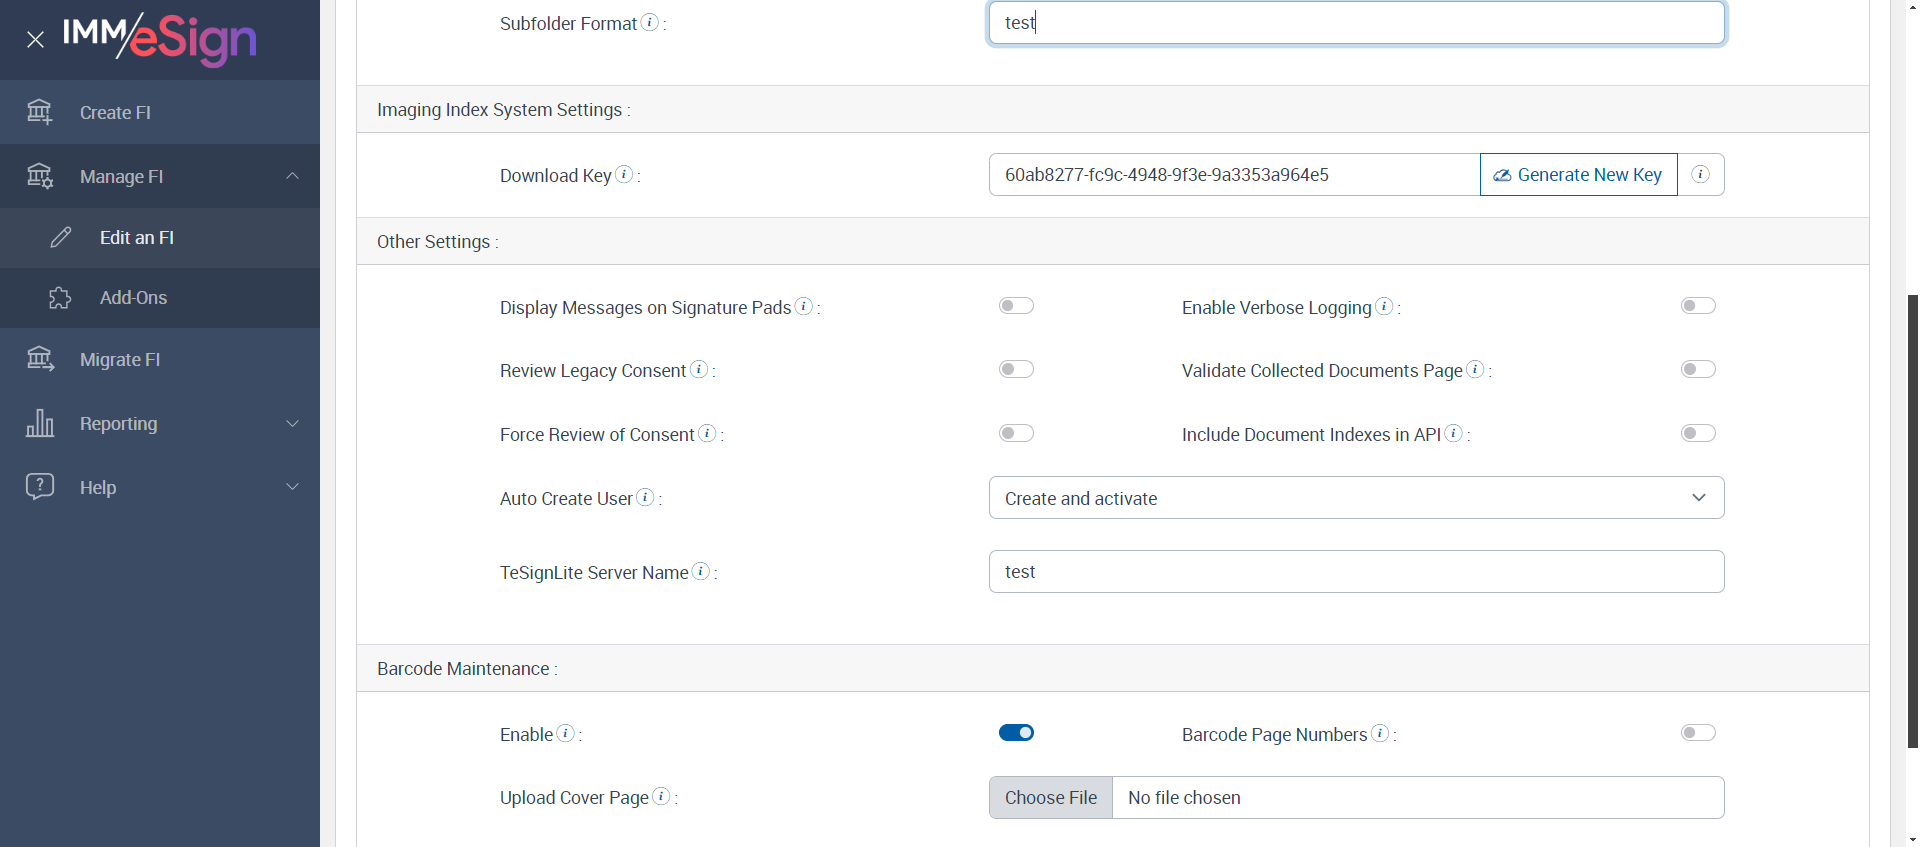Click info icon beside Enable Verbose Logging
The width and height of the screenshot is (1920, 847).
point(1384,306)
